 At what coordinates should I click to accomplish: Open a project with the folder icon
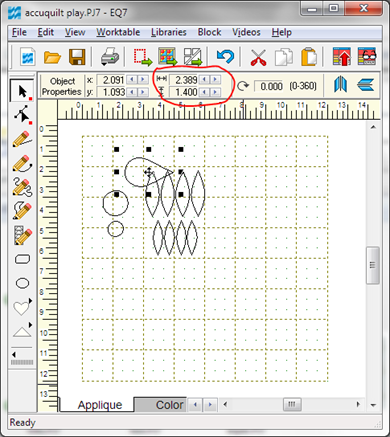(x=52, y=57)
